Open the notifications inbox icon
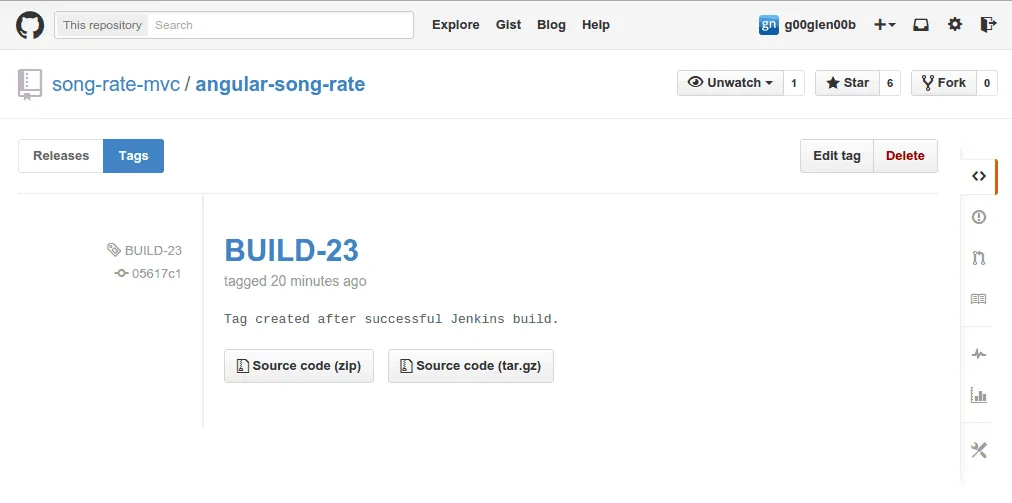1012x503 pixels. point(921,25)
